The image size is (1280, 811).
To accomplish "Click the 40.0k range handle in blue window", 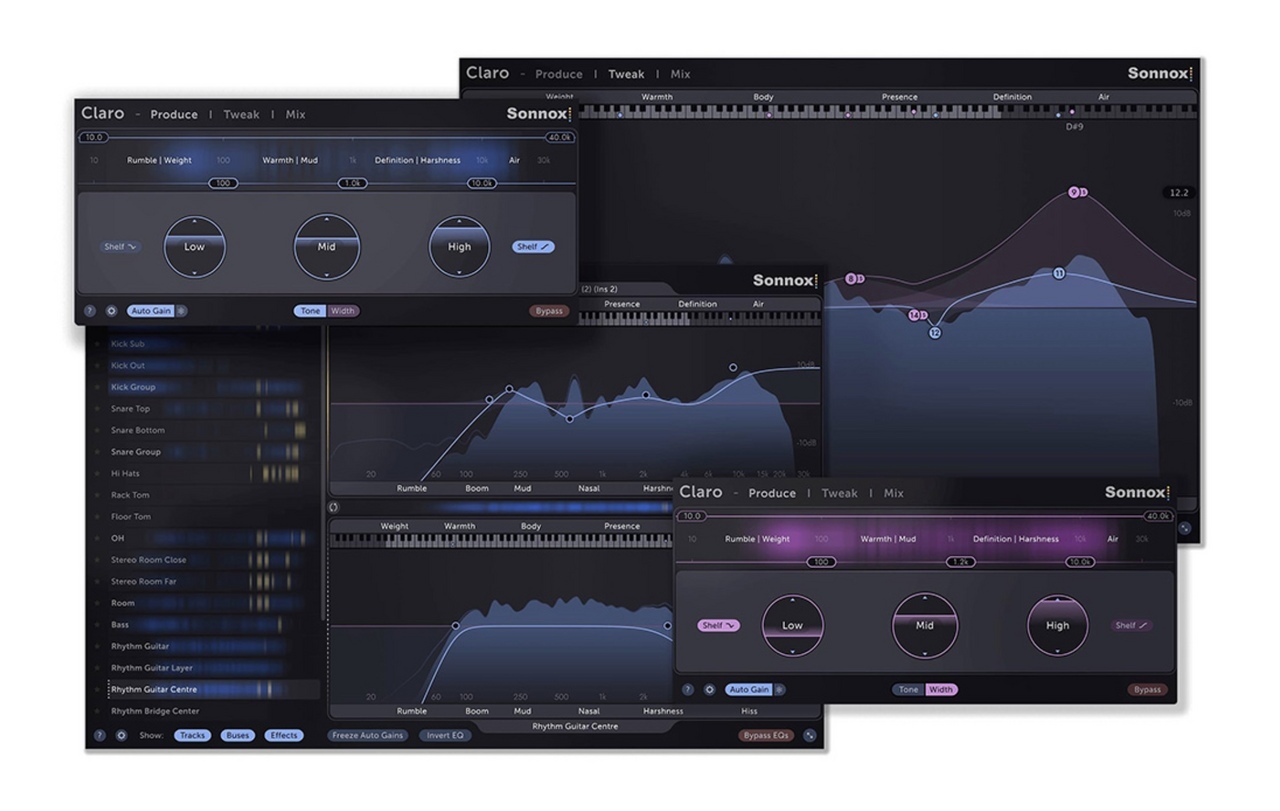I will tap(560, 137).
